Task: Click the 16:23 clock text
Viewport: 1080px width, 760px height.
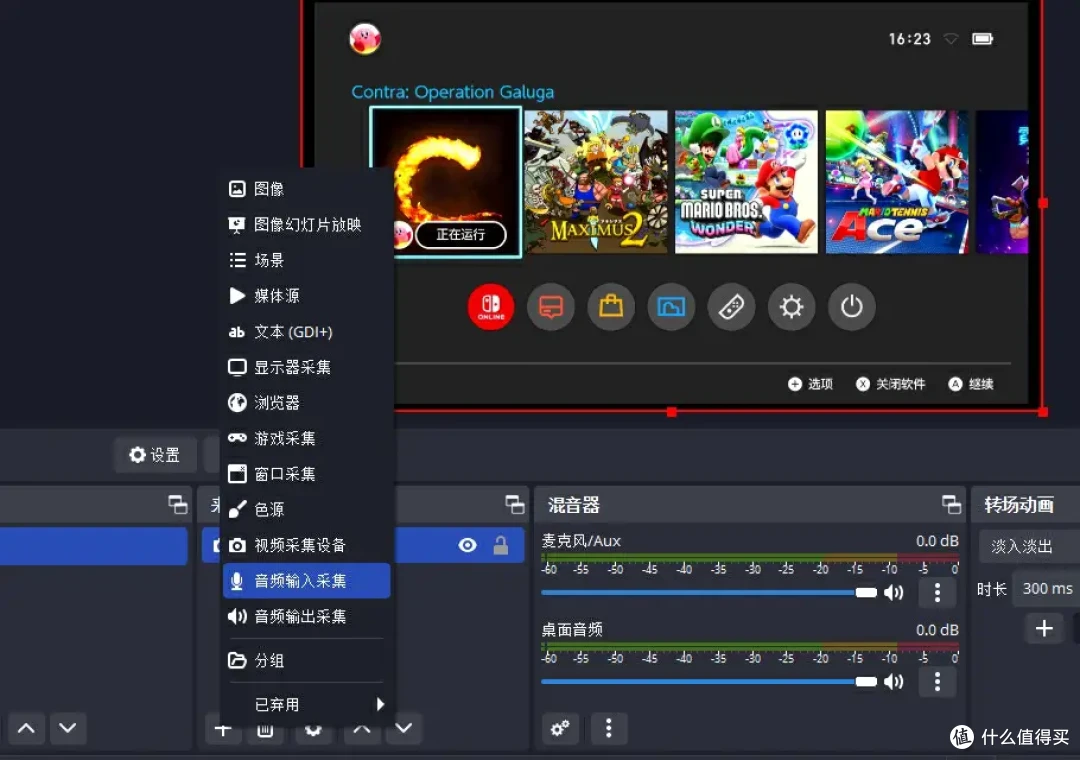Action: 909,39
